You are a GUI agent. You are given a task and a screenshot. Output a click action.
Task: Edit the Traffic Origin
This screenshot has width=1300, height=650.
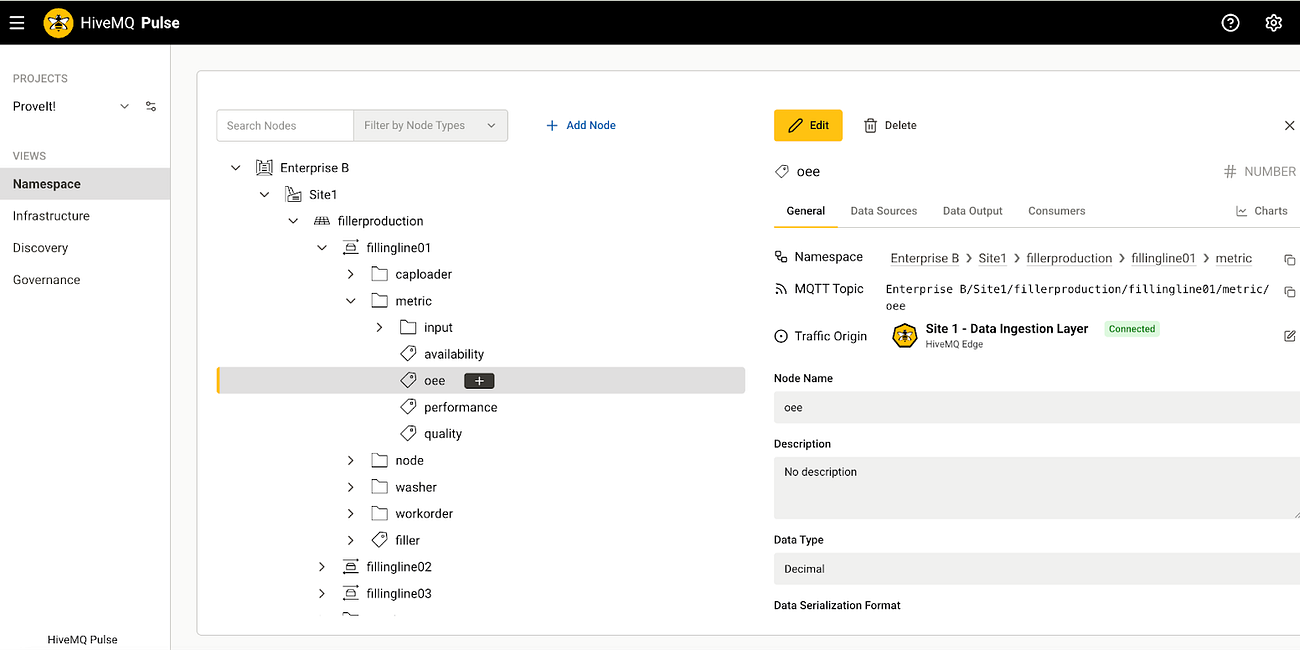(1290, 336)
